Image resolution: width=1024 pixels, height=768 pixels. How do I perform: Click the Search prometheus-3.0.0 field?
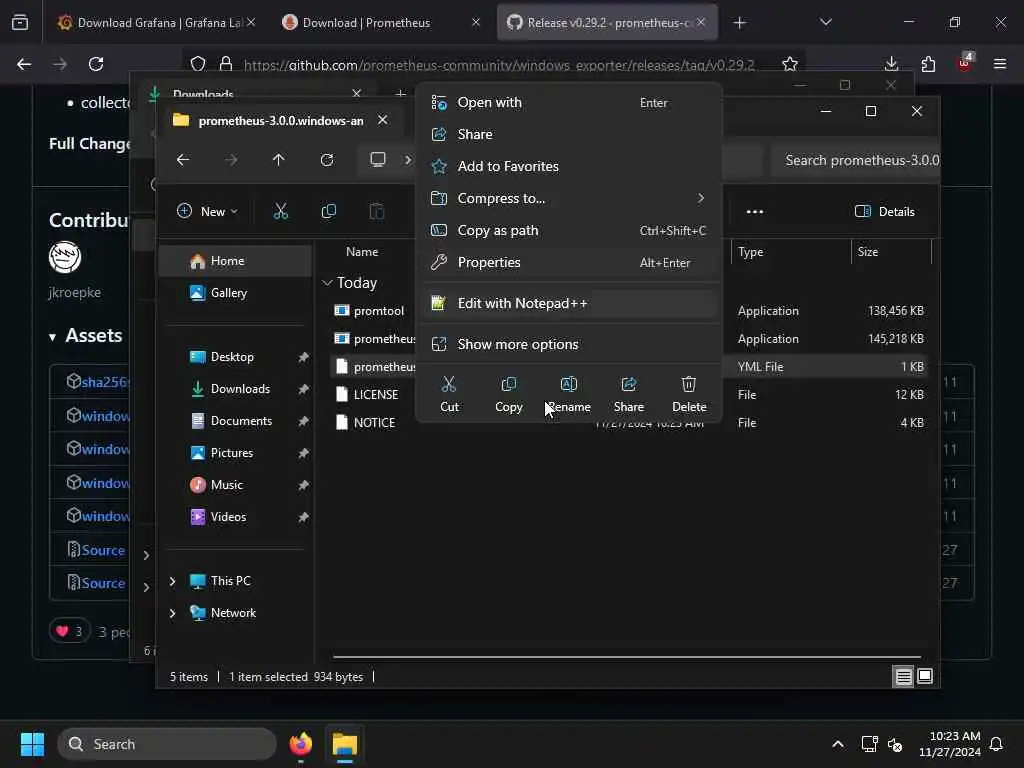coord(856,160)
